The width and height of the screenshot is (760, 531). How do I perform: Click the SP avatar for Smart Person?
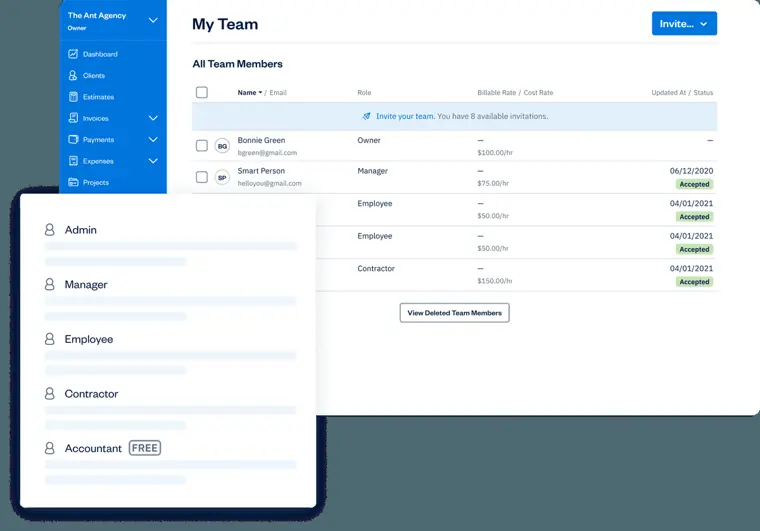[x=222, y=177]
